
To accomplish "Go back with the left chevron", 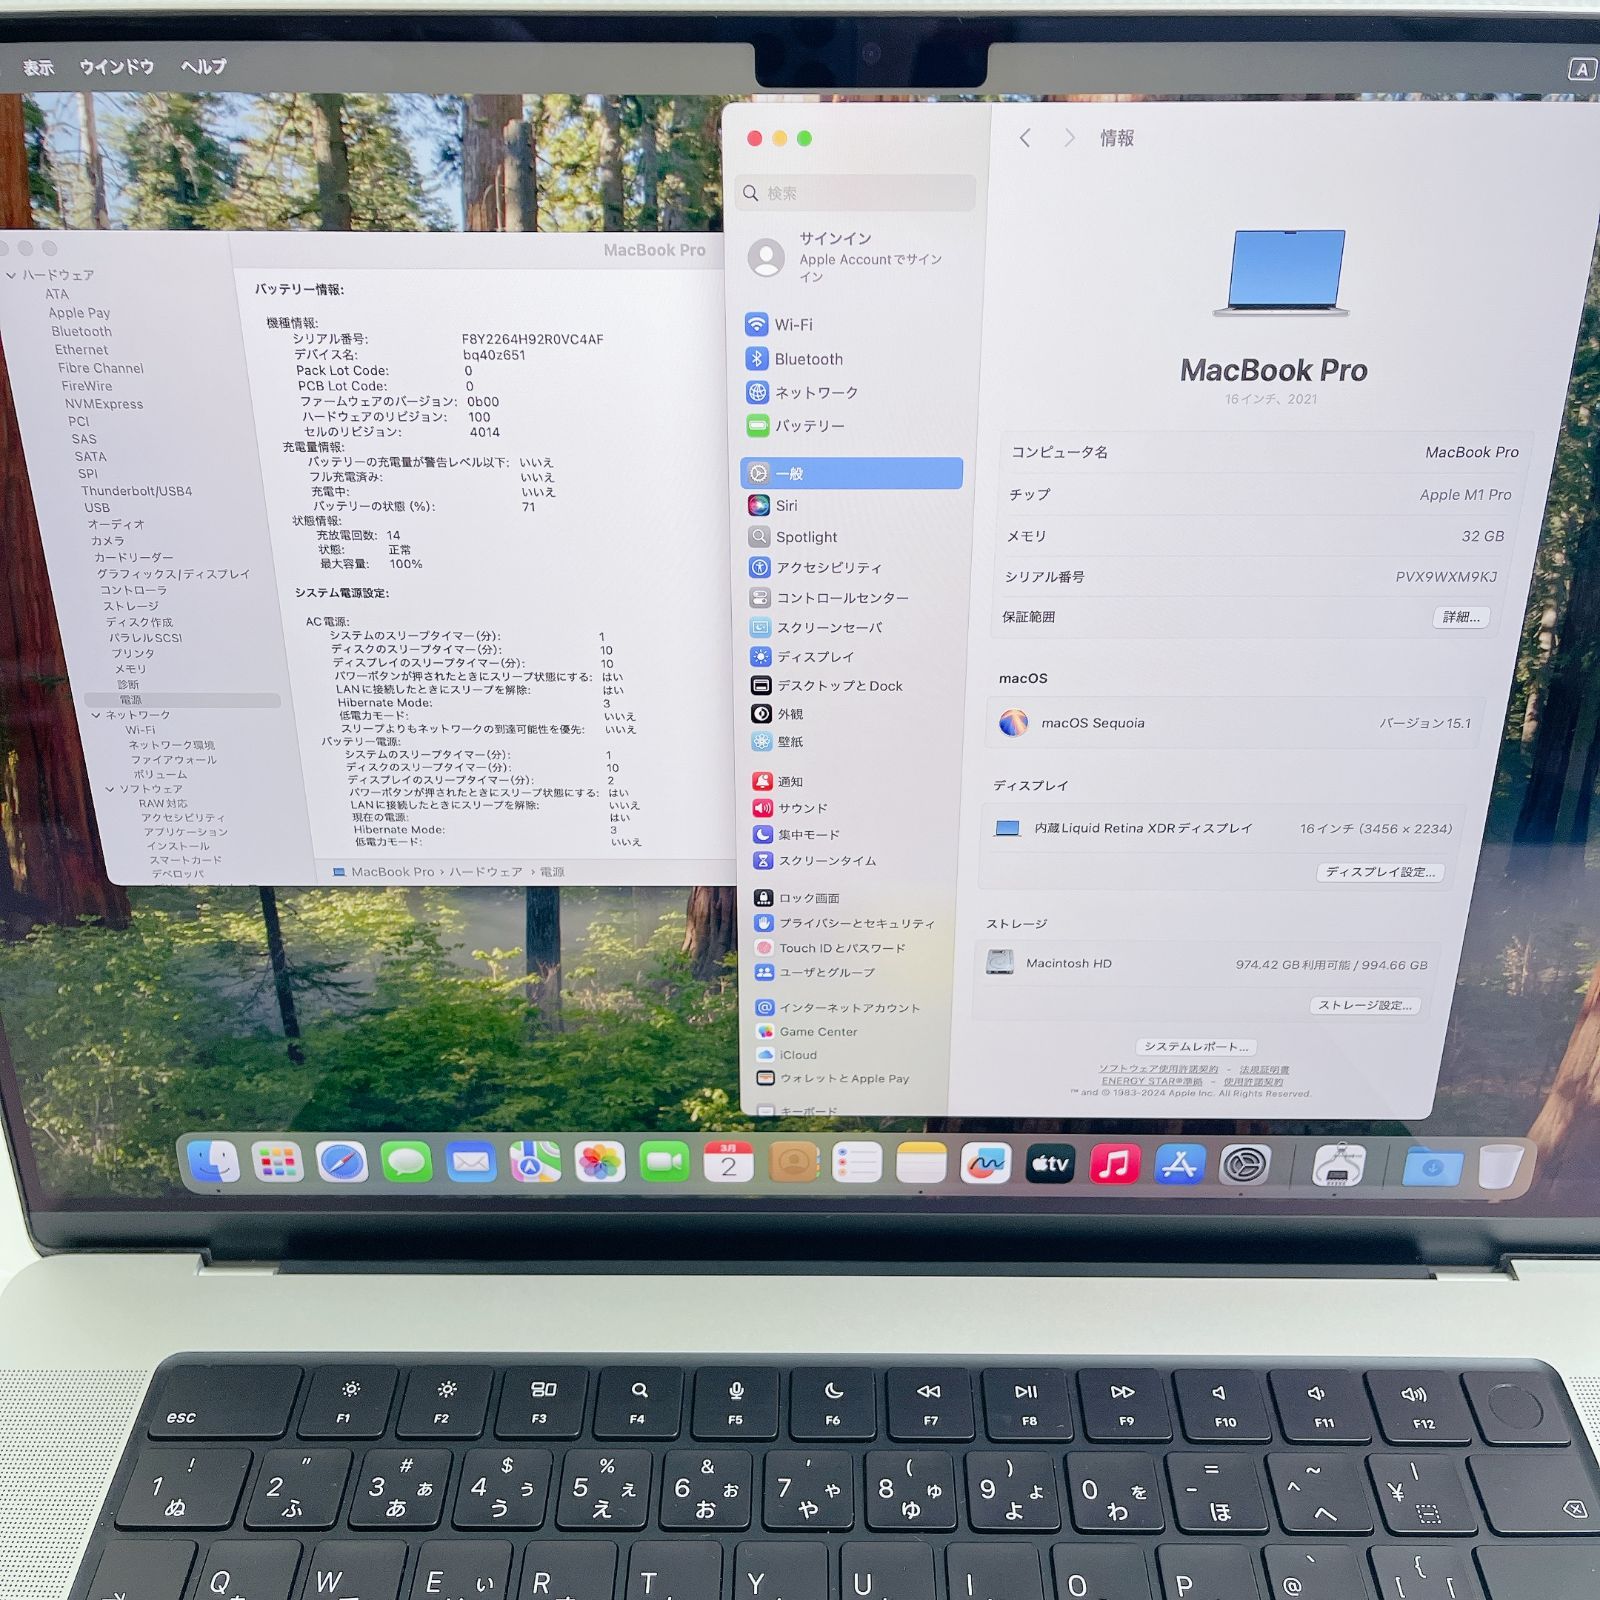I will pos(1025,138).
